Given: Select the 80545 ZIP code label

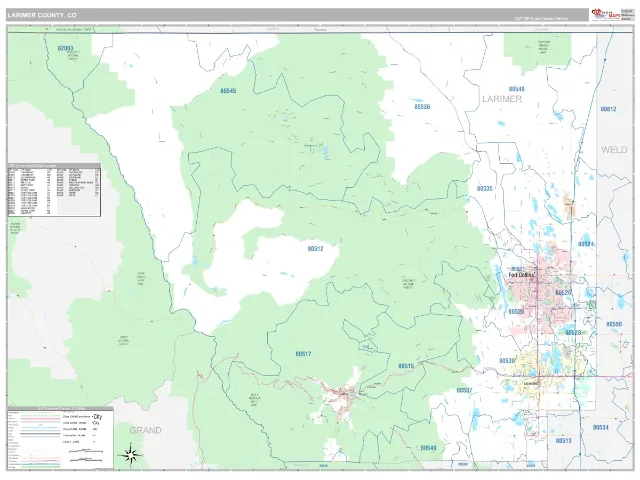Looking at the screenshot, I should pos(228,91).
